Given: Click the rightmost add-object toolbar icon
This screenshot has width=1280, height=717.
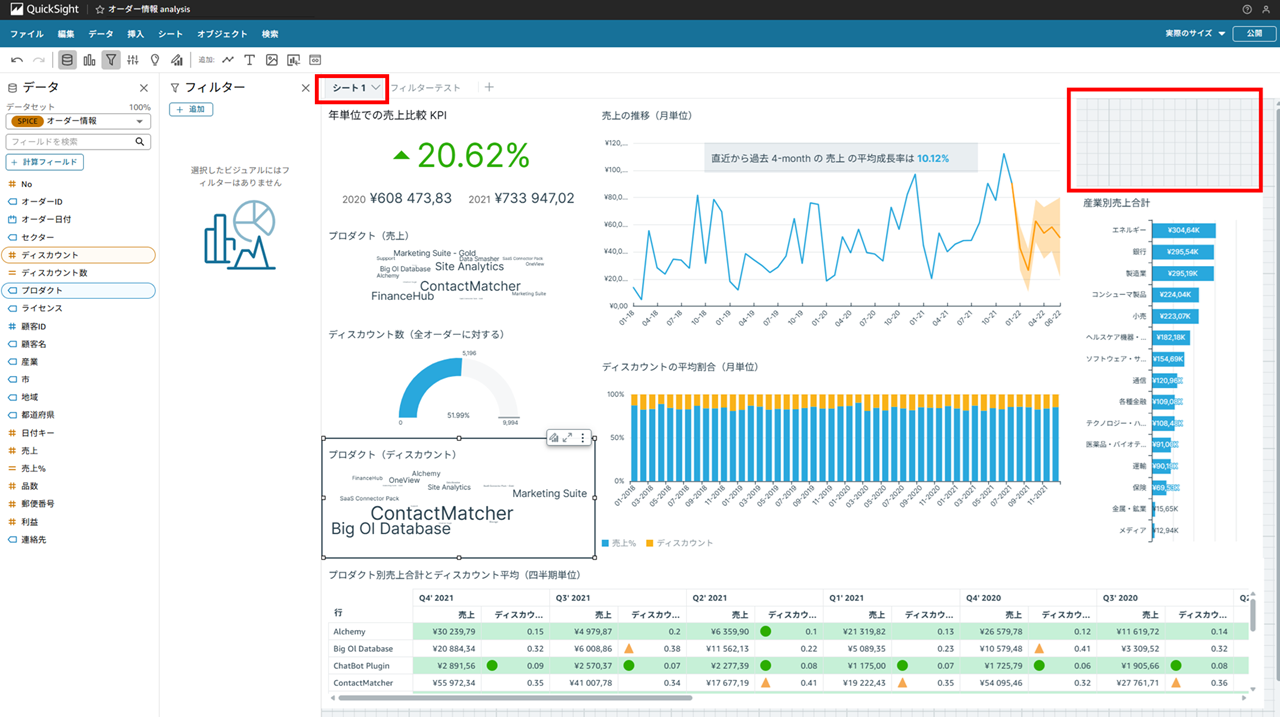Looking at the screenshot, I should pos(315,60).
